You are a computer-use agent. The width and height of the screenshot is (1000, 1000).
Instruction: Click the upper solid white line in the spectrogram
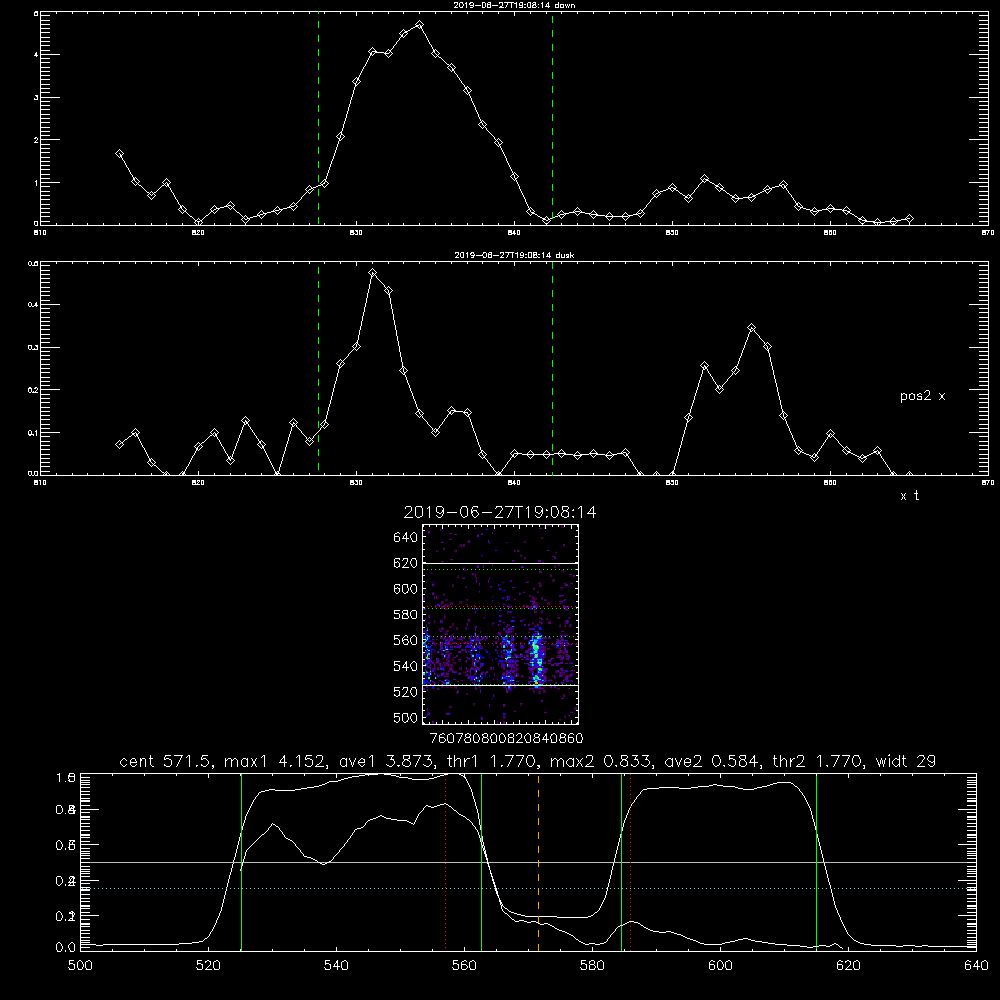501,563
